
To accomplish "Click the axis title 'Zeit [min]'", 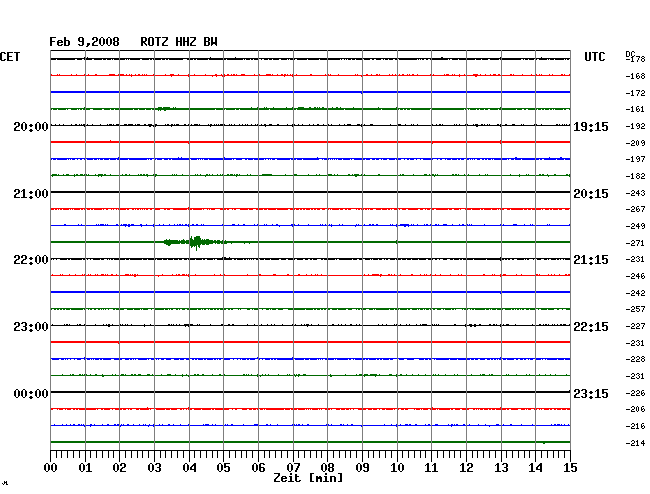I will 308,478.
